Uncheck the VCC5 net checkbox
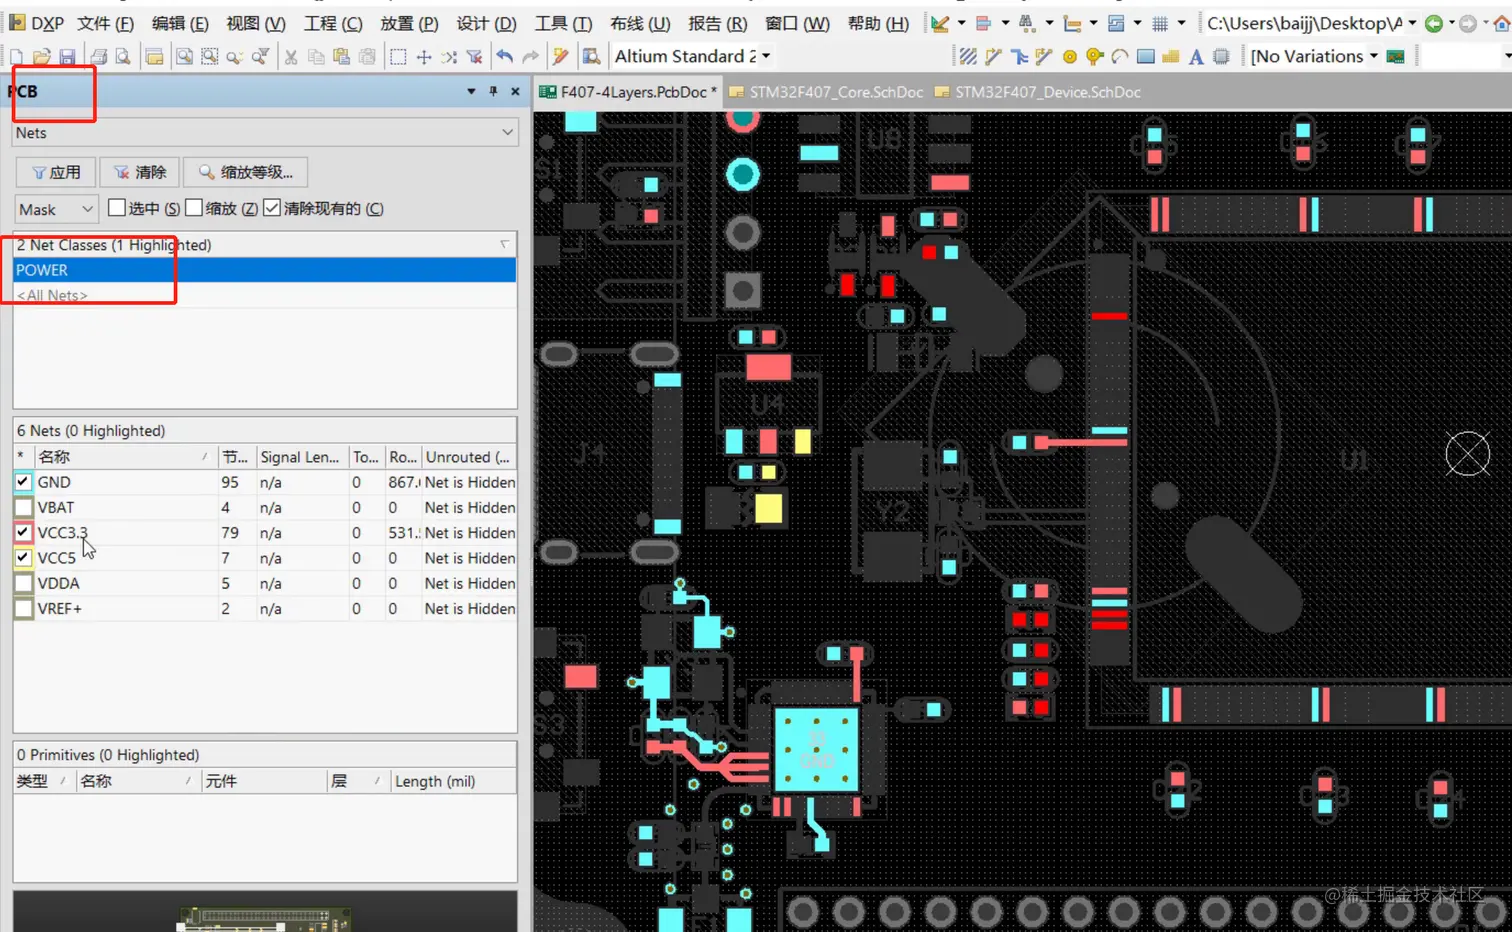1512x932 pixels. pyautogui.click(x=23, y=558)
